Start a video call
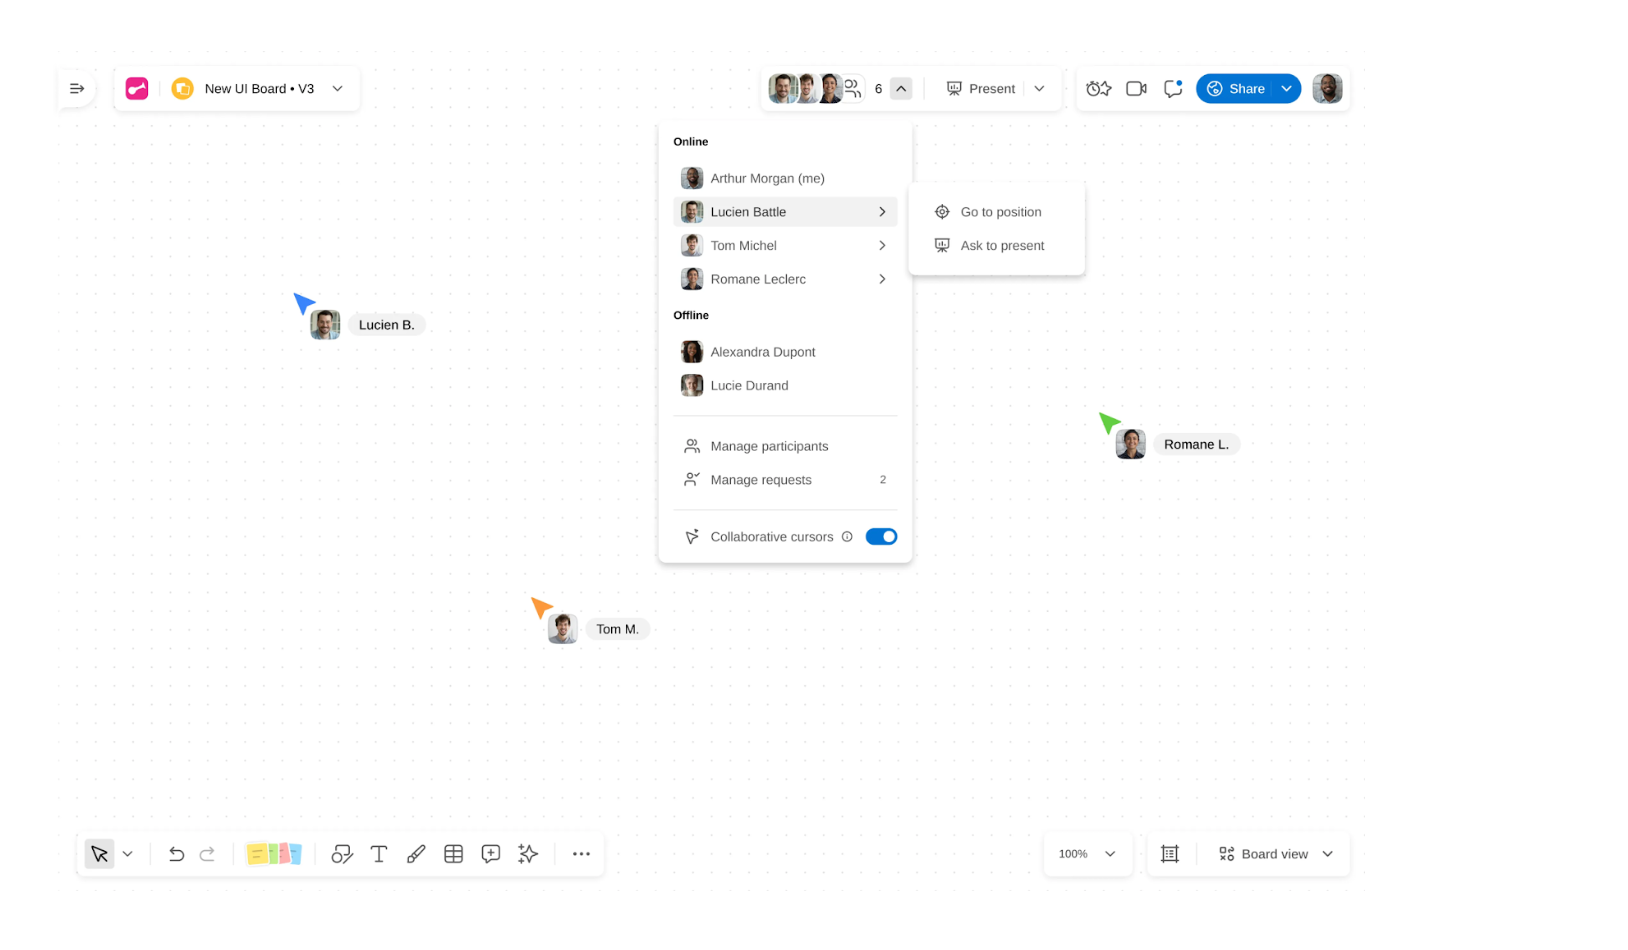Viewport: 1628px width, 950px height. point(1136,89)
